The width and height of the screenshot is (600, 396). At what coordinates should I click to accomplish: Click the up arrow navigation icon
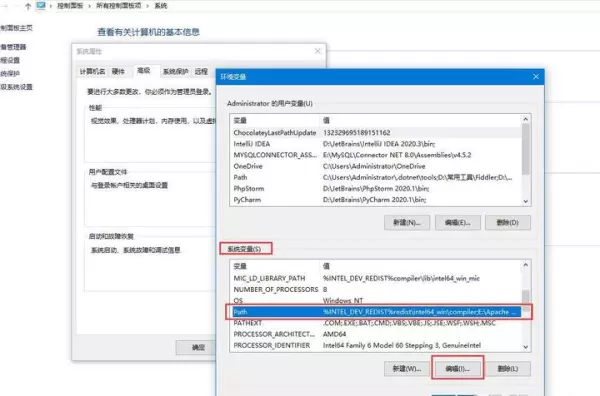pos(28,6)
